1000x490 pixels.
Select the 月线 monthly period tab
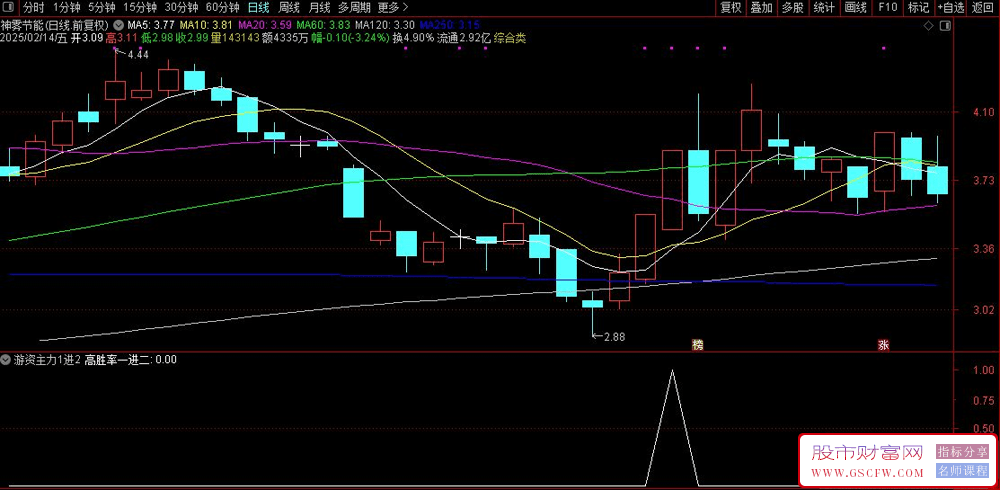point(319,8)
